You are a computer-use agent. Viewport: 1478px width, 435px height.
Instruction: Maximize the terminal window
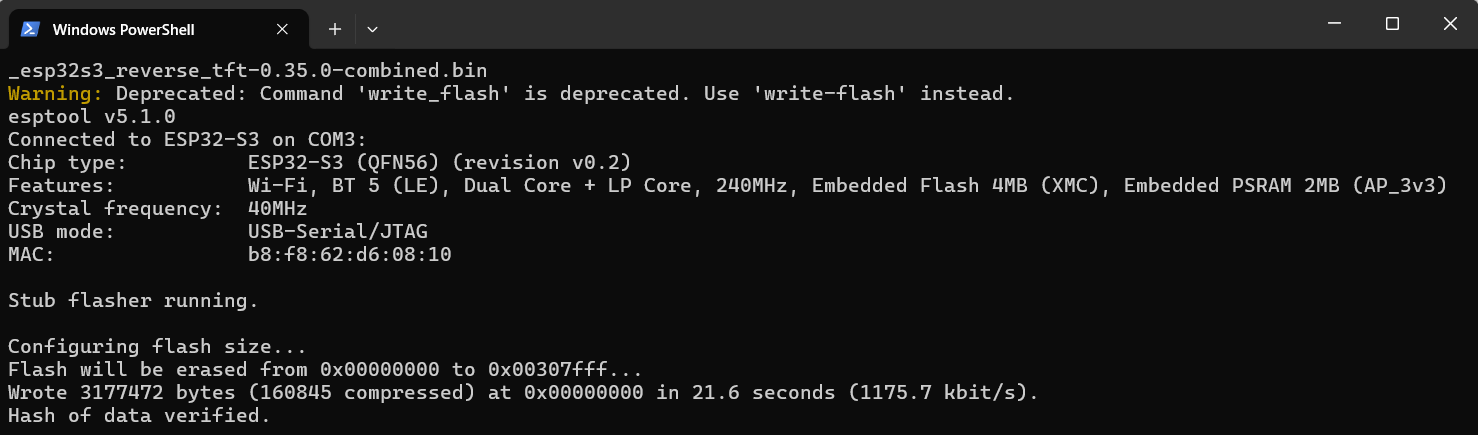pos(1392,24)
